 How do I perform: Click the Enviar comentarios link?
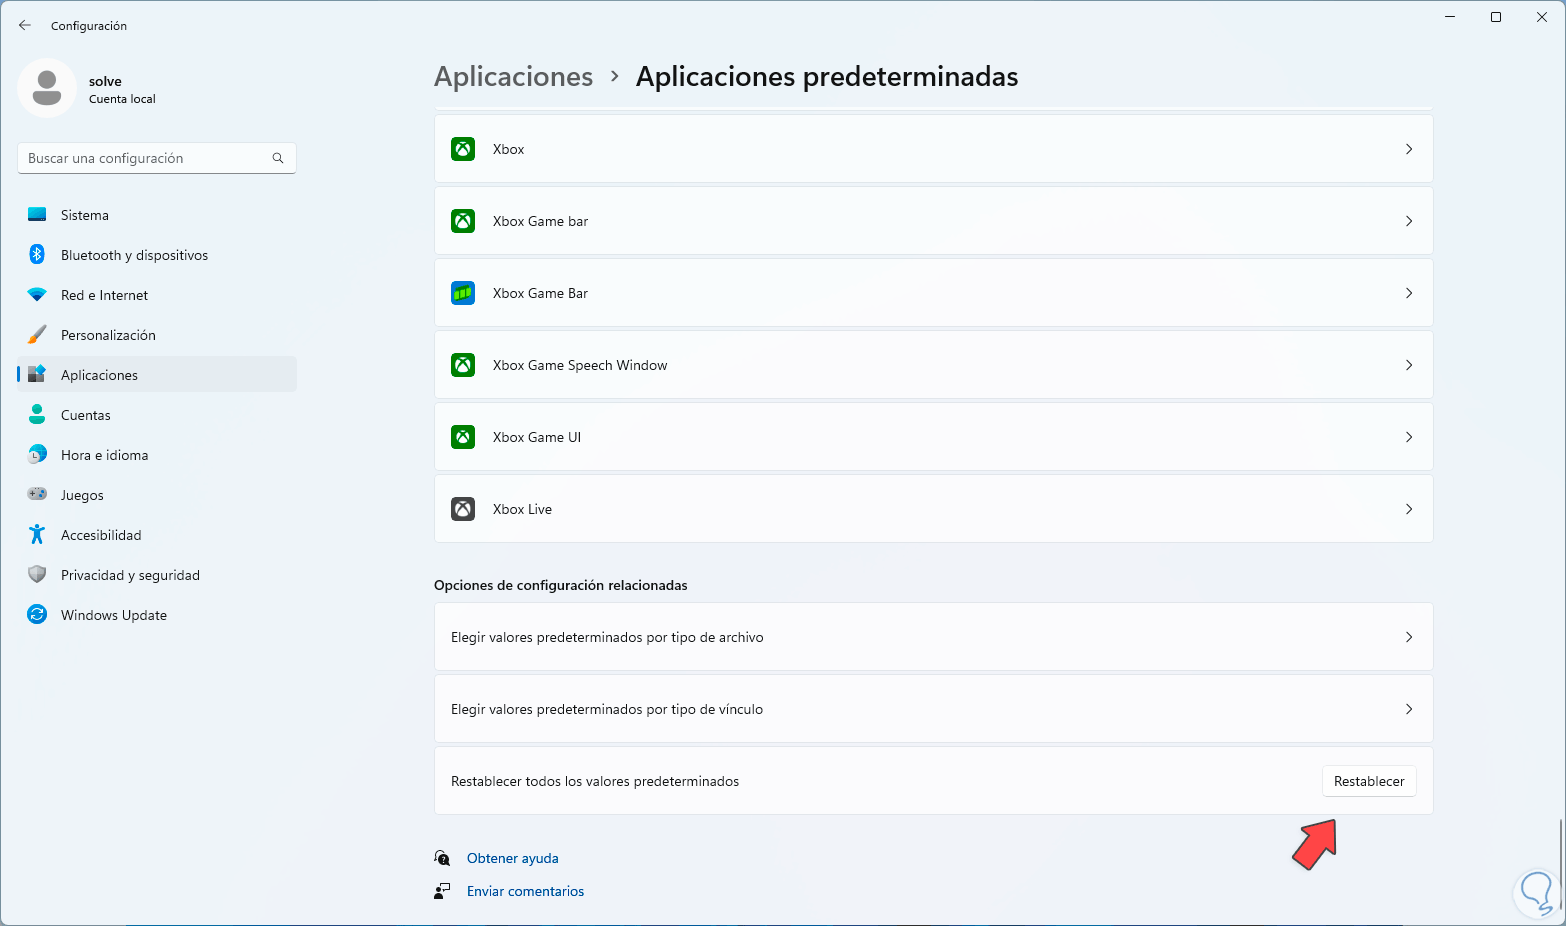[525, 891]
